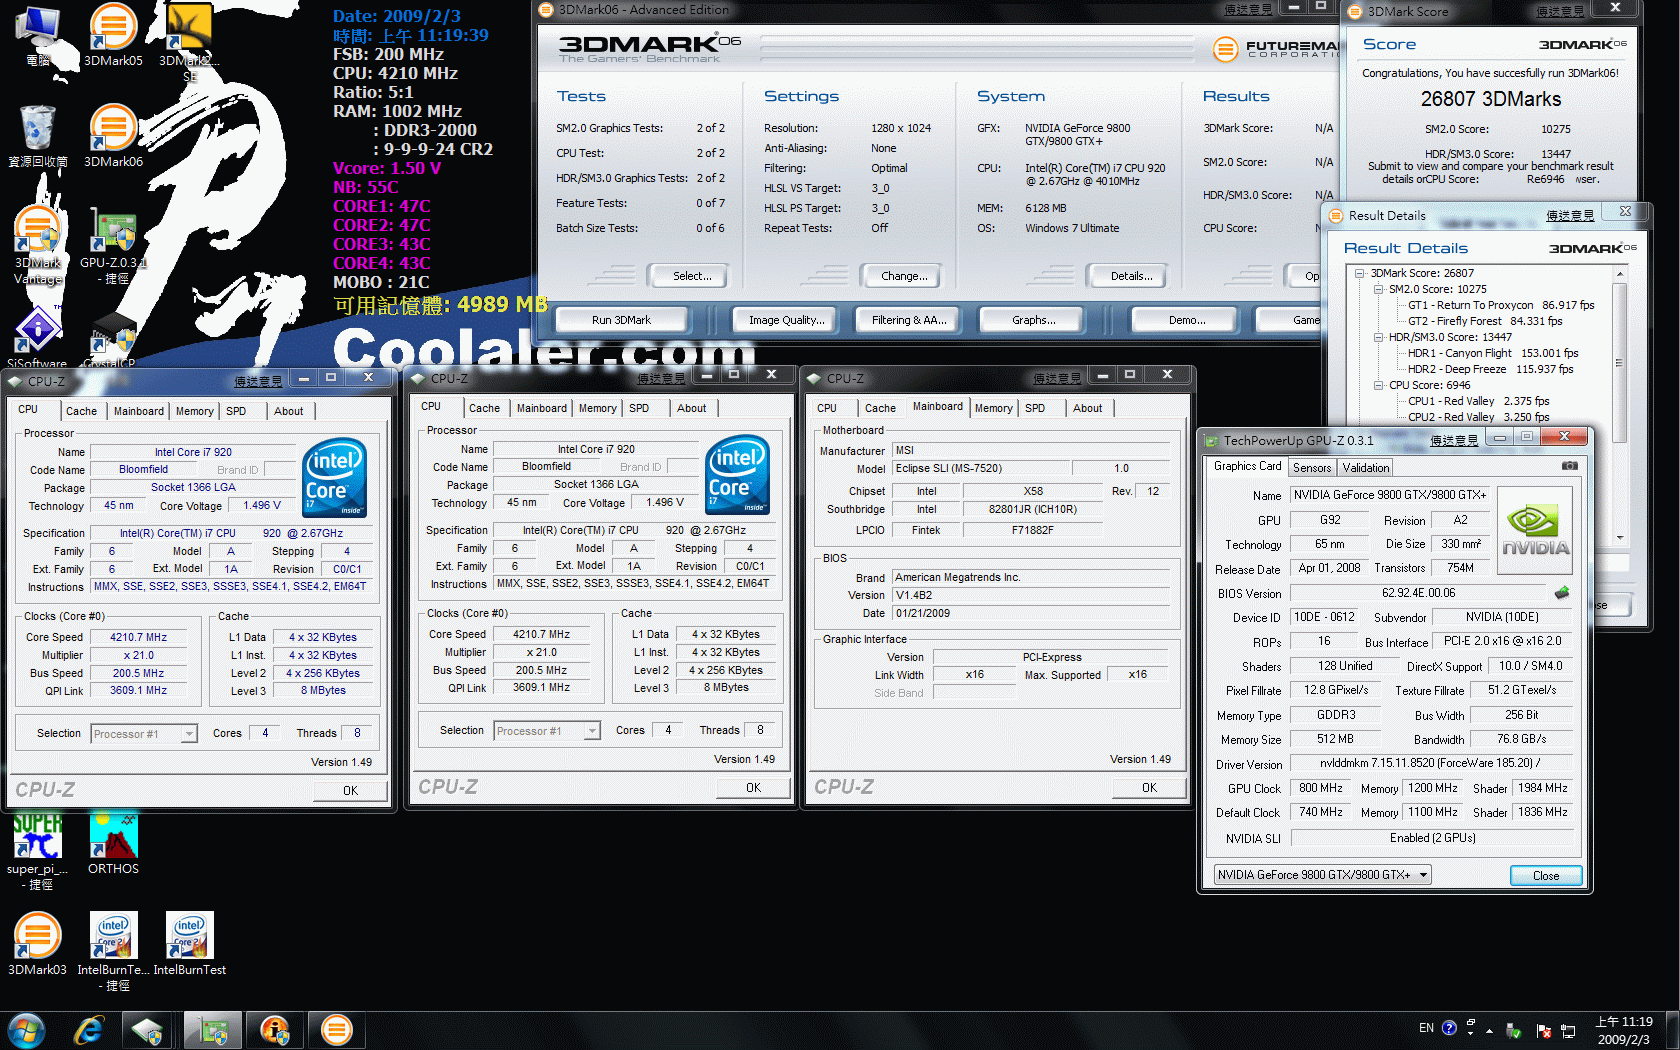Click the GPU-Z BIOS save icon
Screen dimensions: 1680x1050
pos(1562,593)
